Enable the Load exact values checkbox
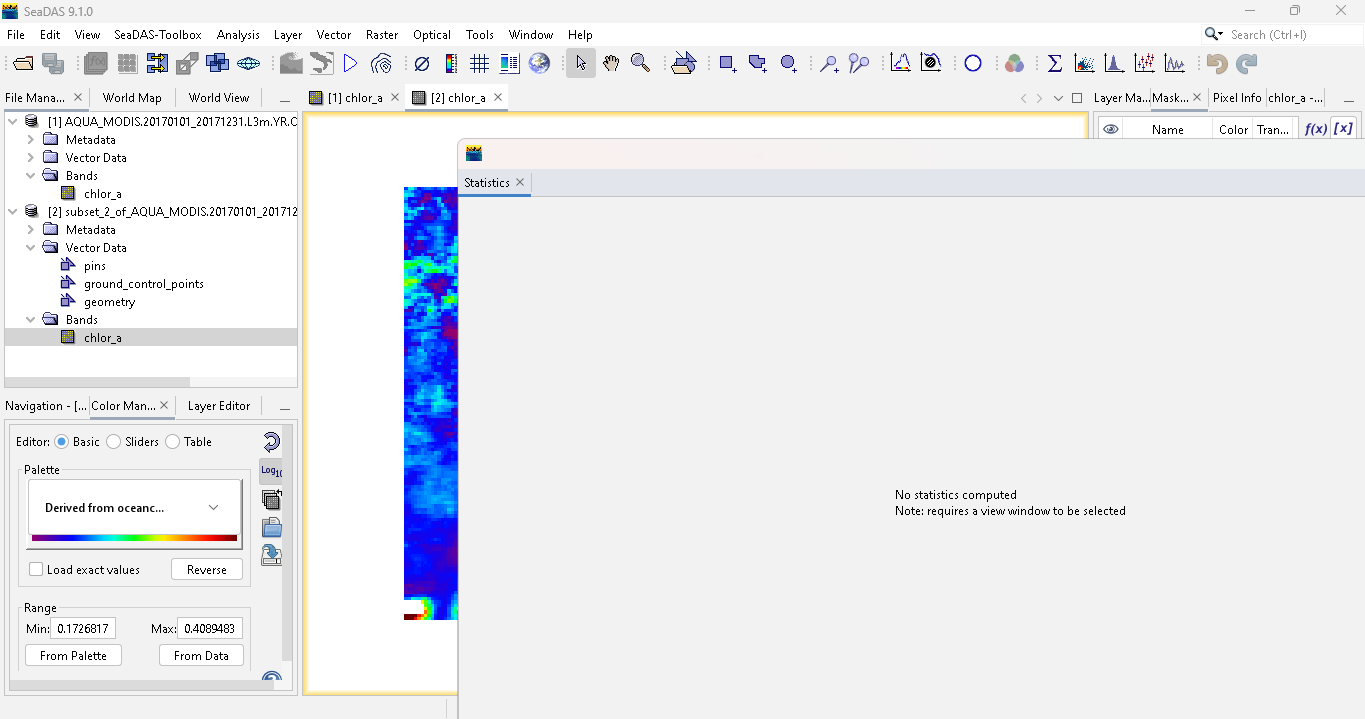The width and height of the screenshot is (1365, 719). (x=37, y=570)
